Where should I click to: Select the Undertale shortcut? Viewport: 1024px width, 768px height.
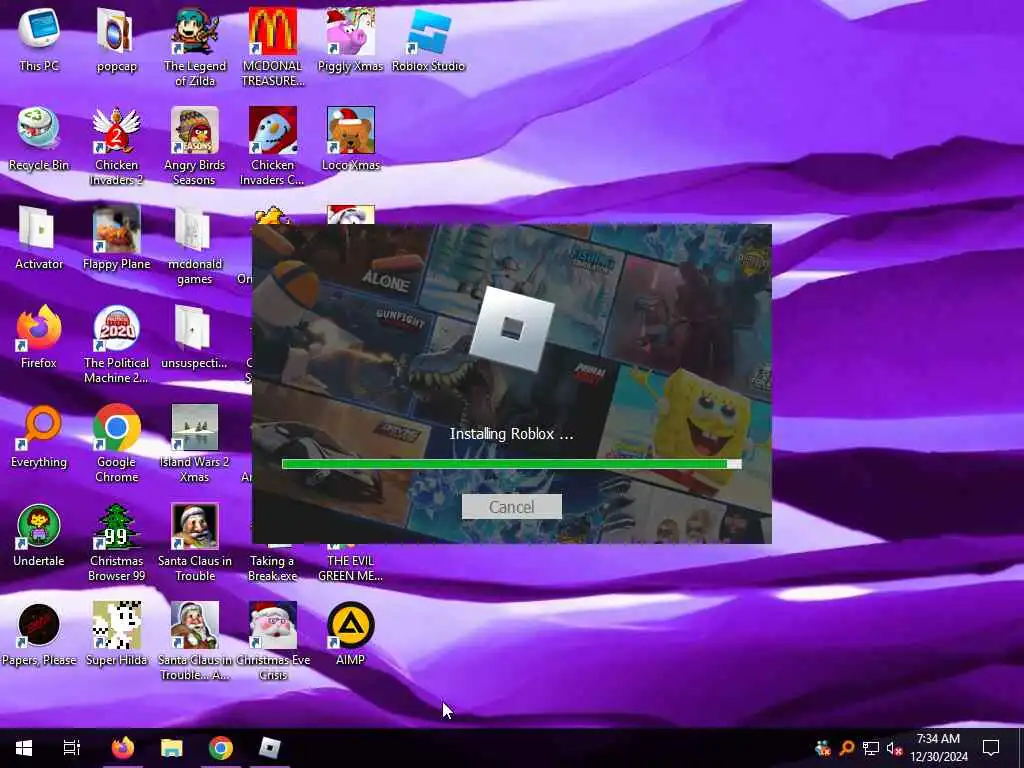(x=39, y=536)
